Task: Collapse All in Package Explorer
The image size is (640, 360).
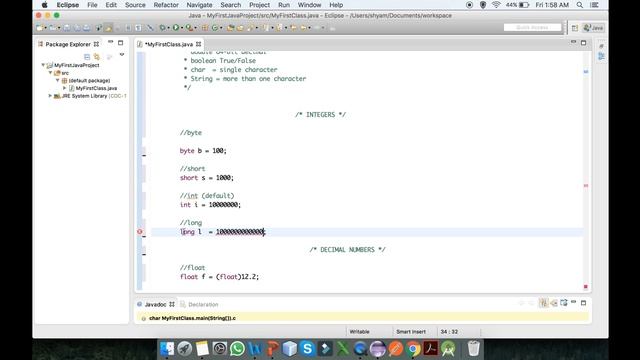Action: [x=87, y=57]
